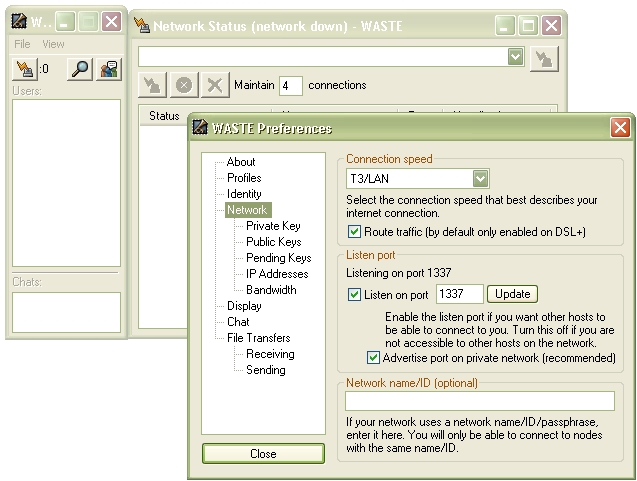Toggle the Listen on port checkbox
The height and width of the screenshot is (481, 637).
(x=354, y=294)
